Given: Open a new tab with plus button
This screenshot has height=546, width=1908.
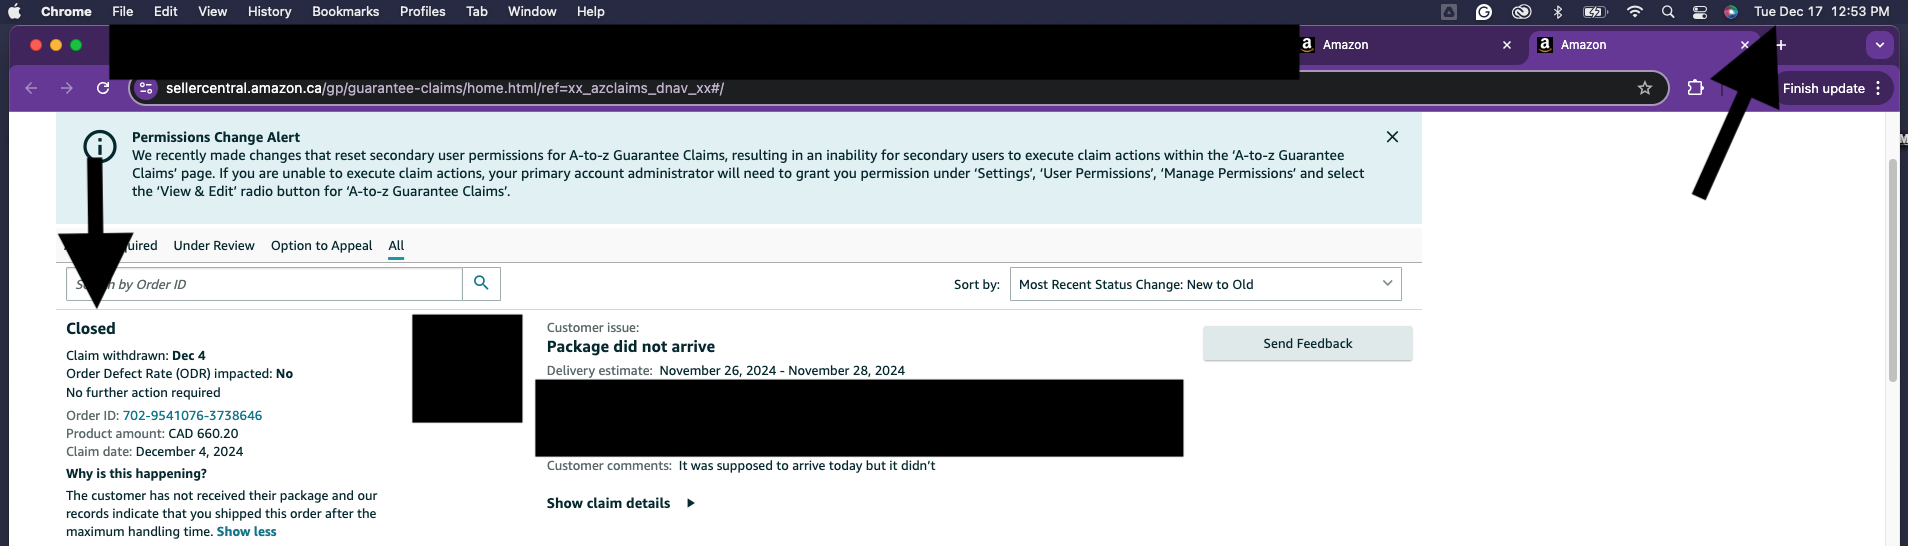Looking at the screenshot, I should coord(1781,45).
